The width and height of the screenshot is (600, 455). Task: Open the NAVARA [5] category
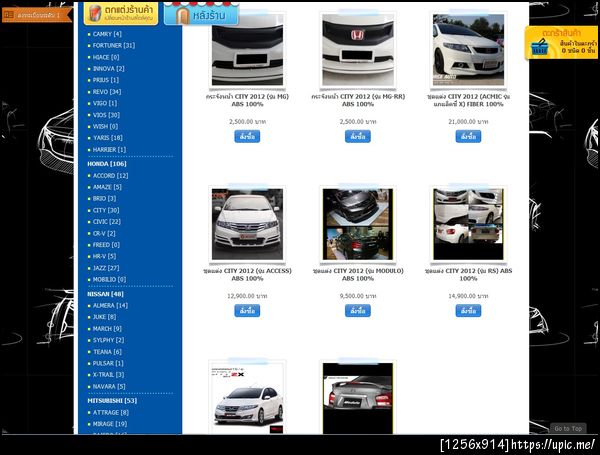109,387
